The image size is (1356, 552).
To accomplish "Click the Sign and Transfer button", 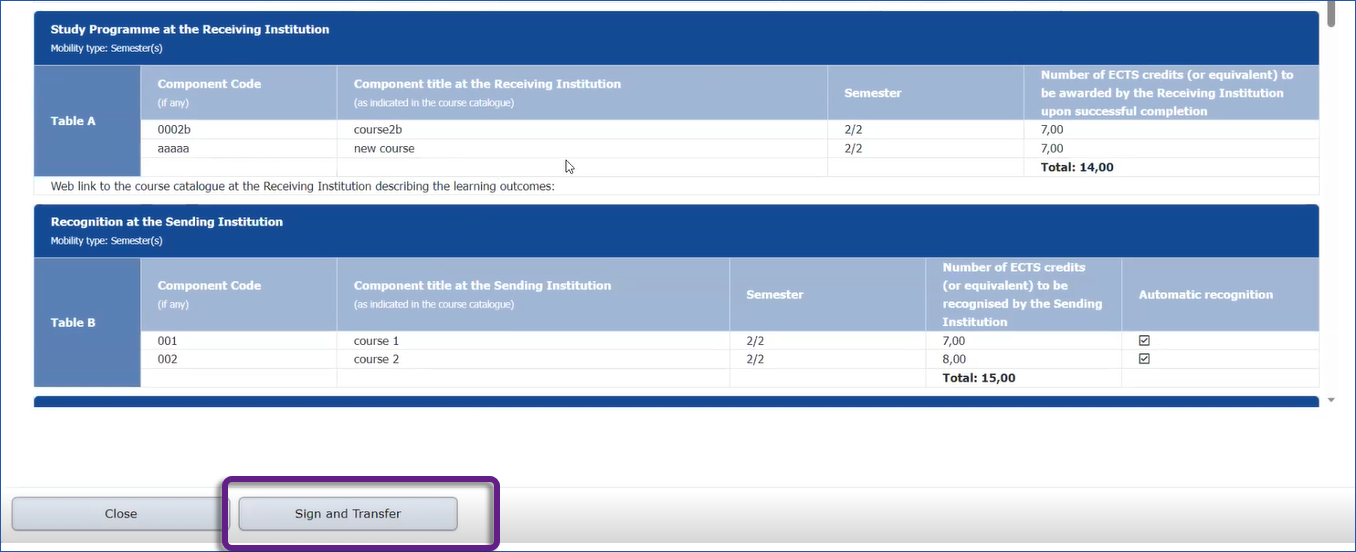I will tap(347, 514).
